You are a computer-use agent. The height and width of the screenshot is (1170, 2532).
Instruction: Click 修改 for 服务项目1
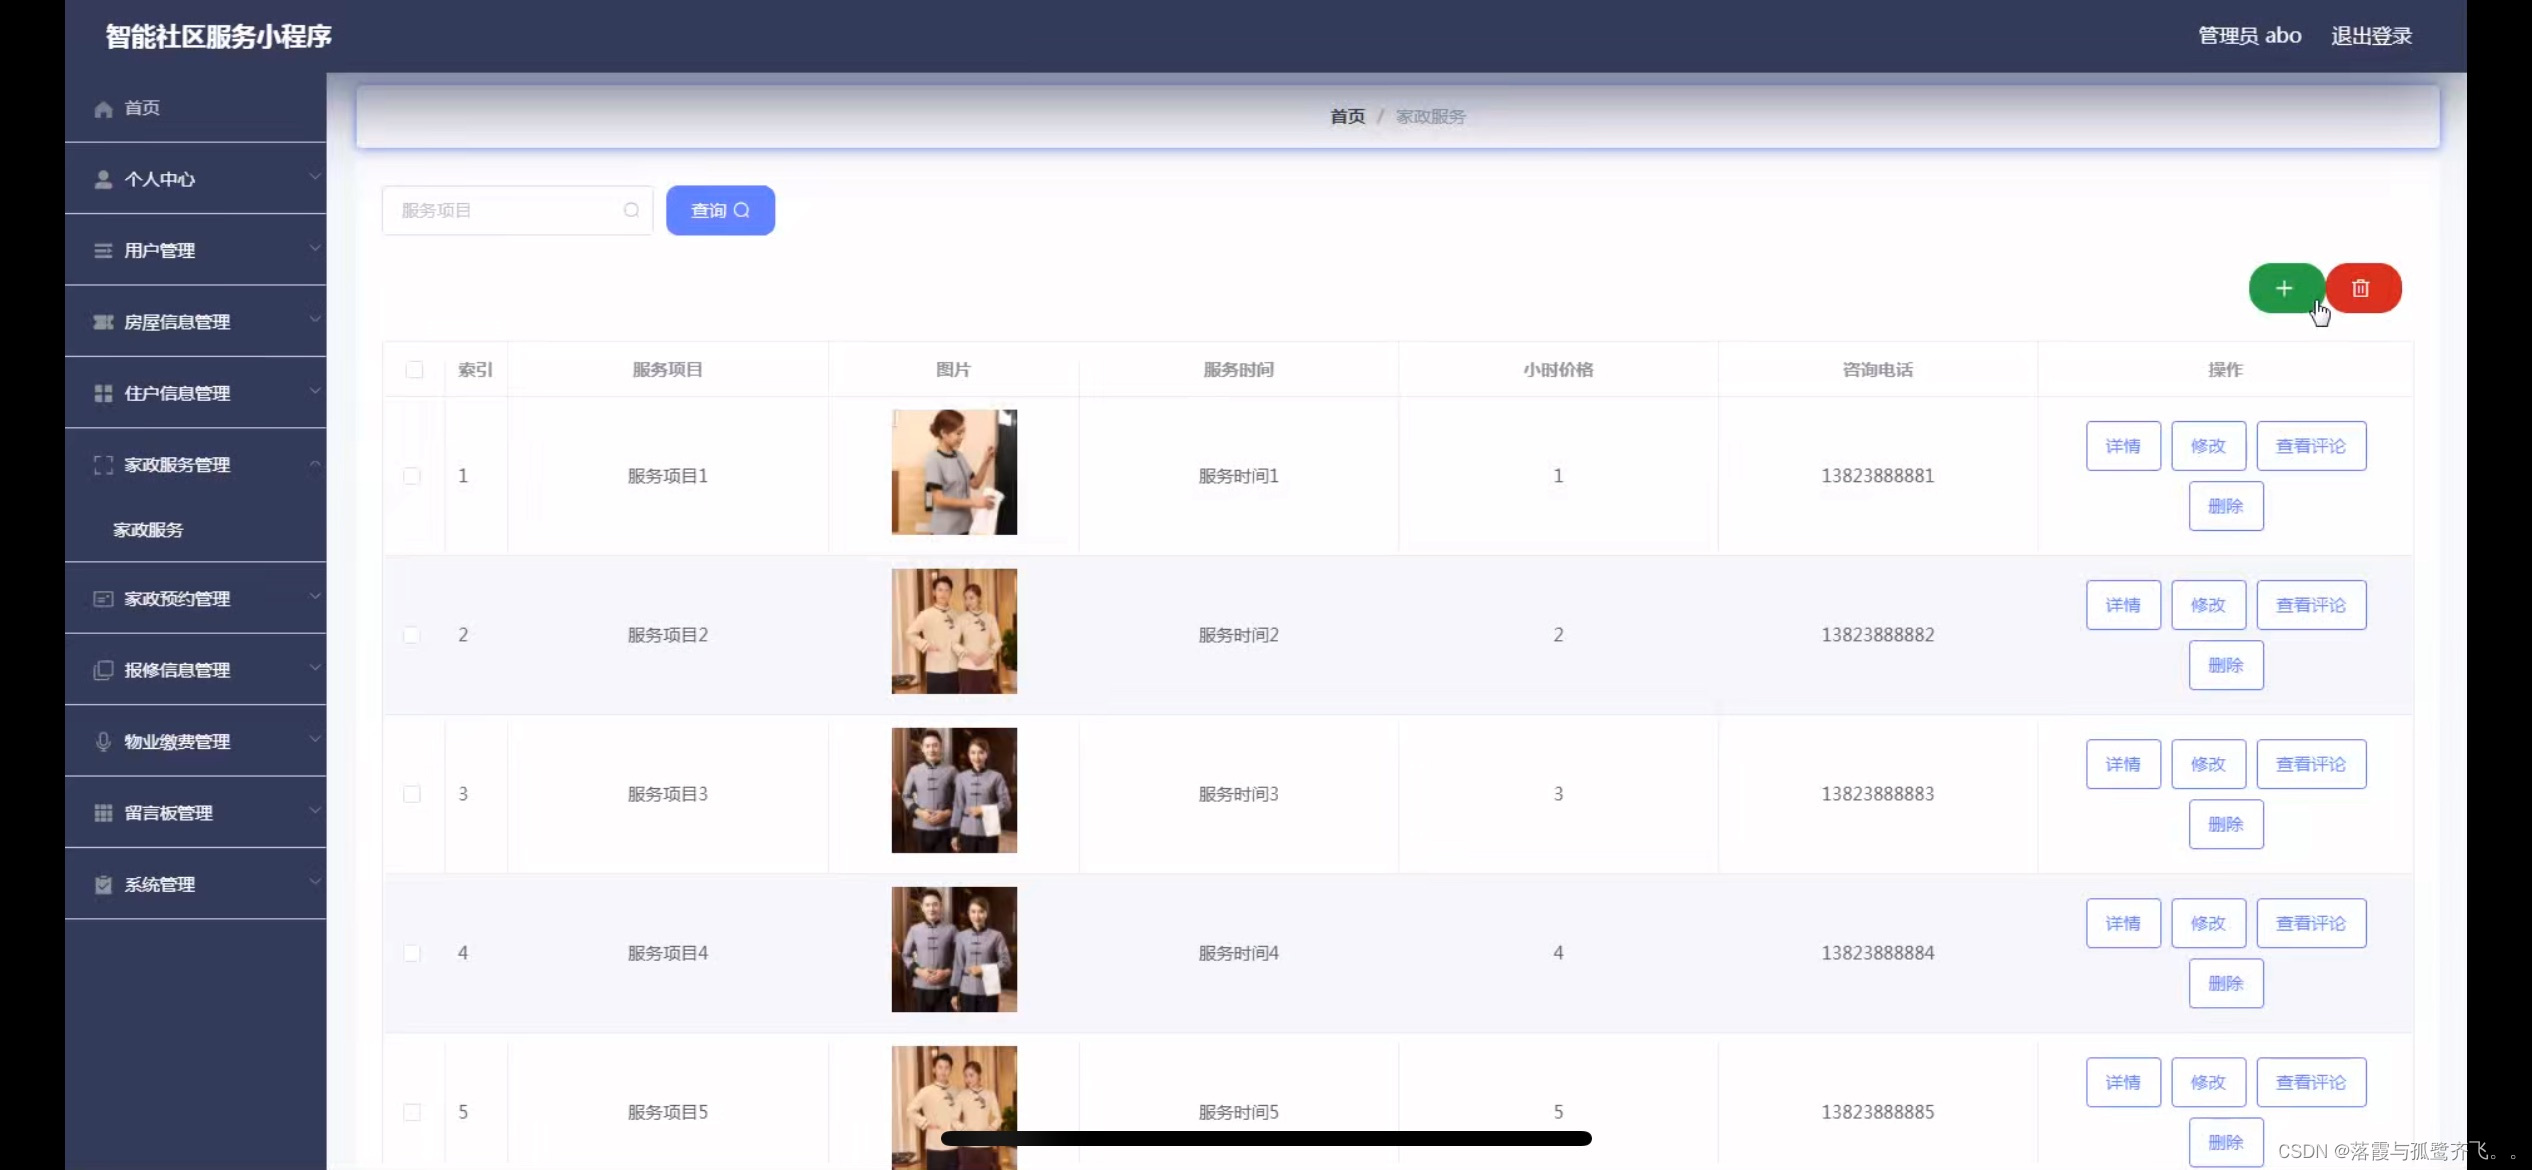click(2208, 446)
